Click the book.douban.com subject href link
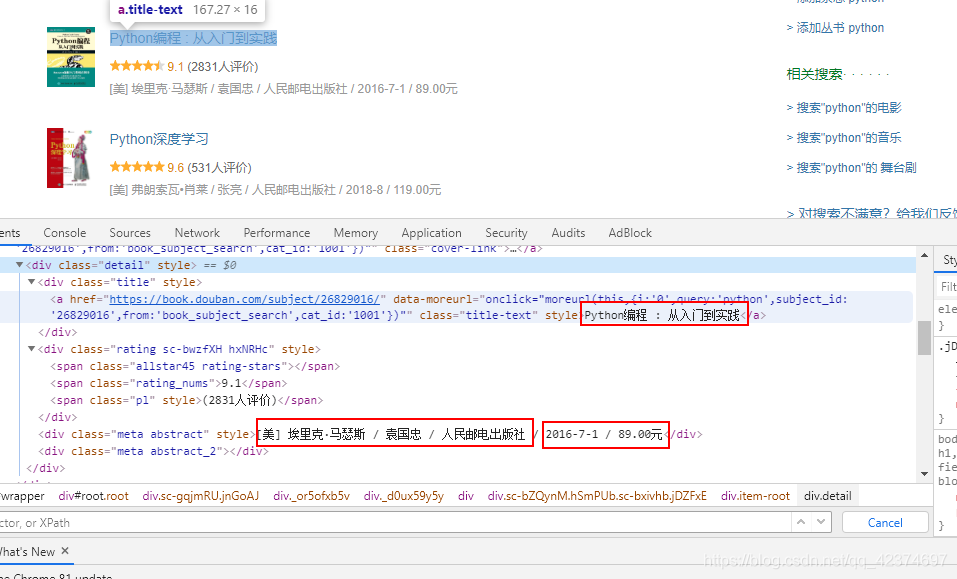957x579 pixels. pos(244,299)
